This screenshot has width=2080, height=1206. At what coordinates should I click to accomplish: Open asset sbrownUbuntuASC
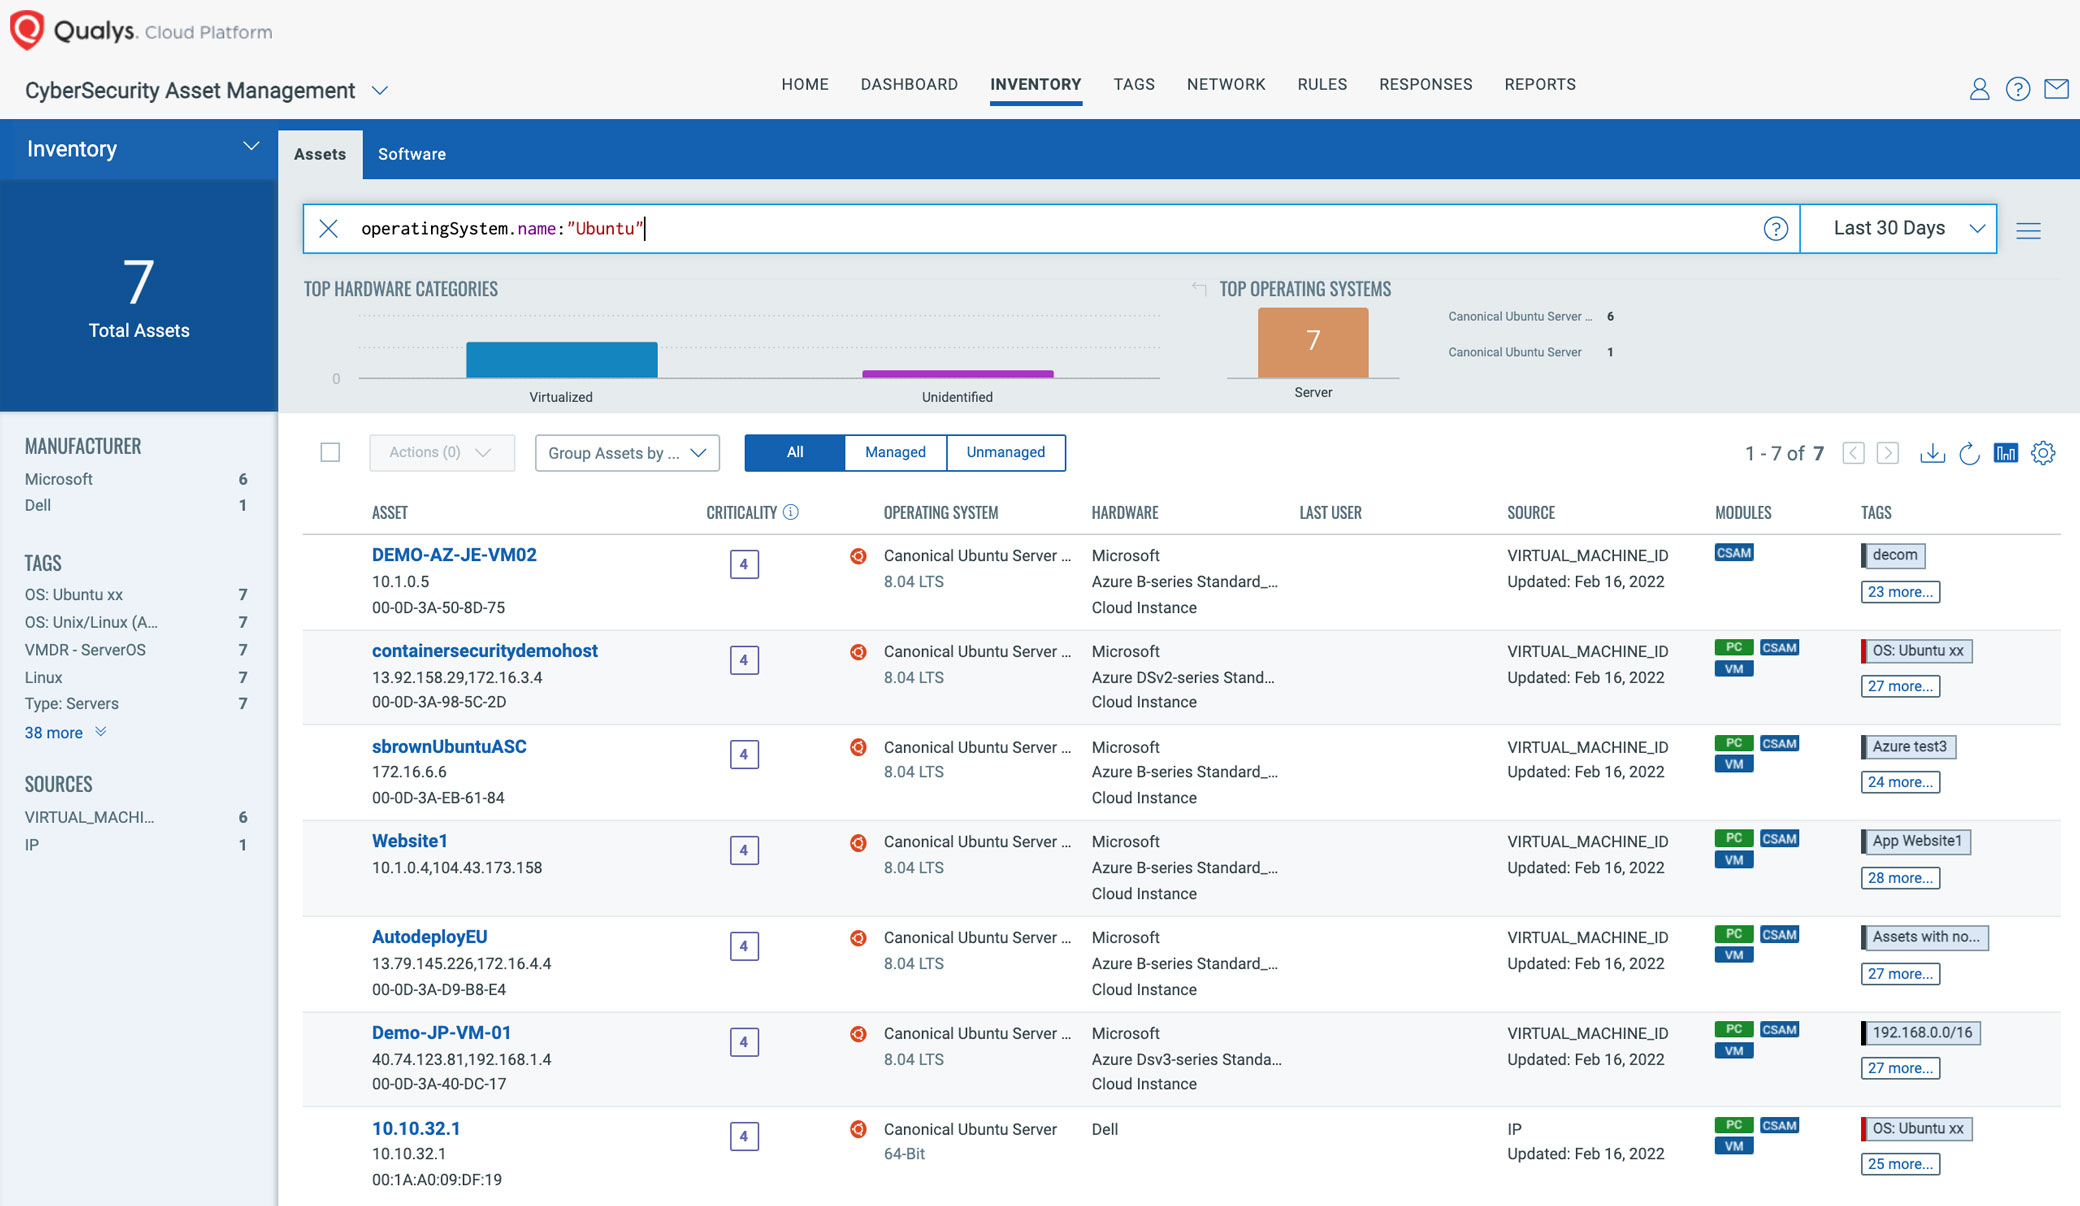[x=449, y=747]
